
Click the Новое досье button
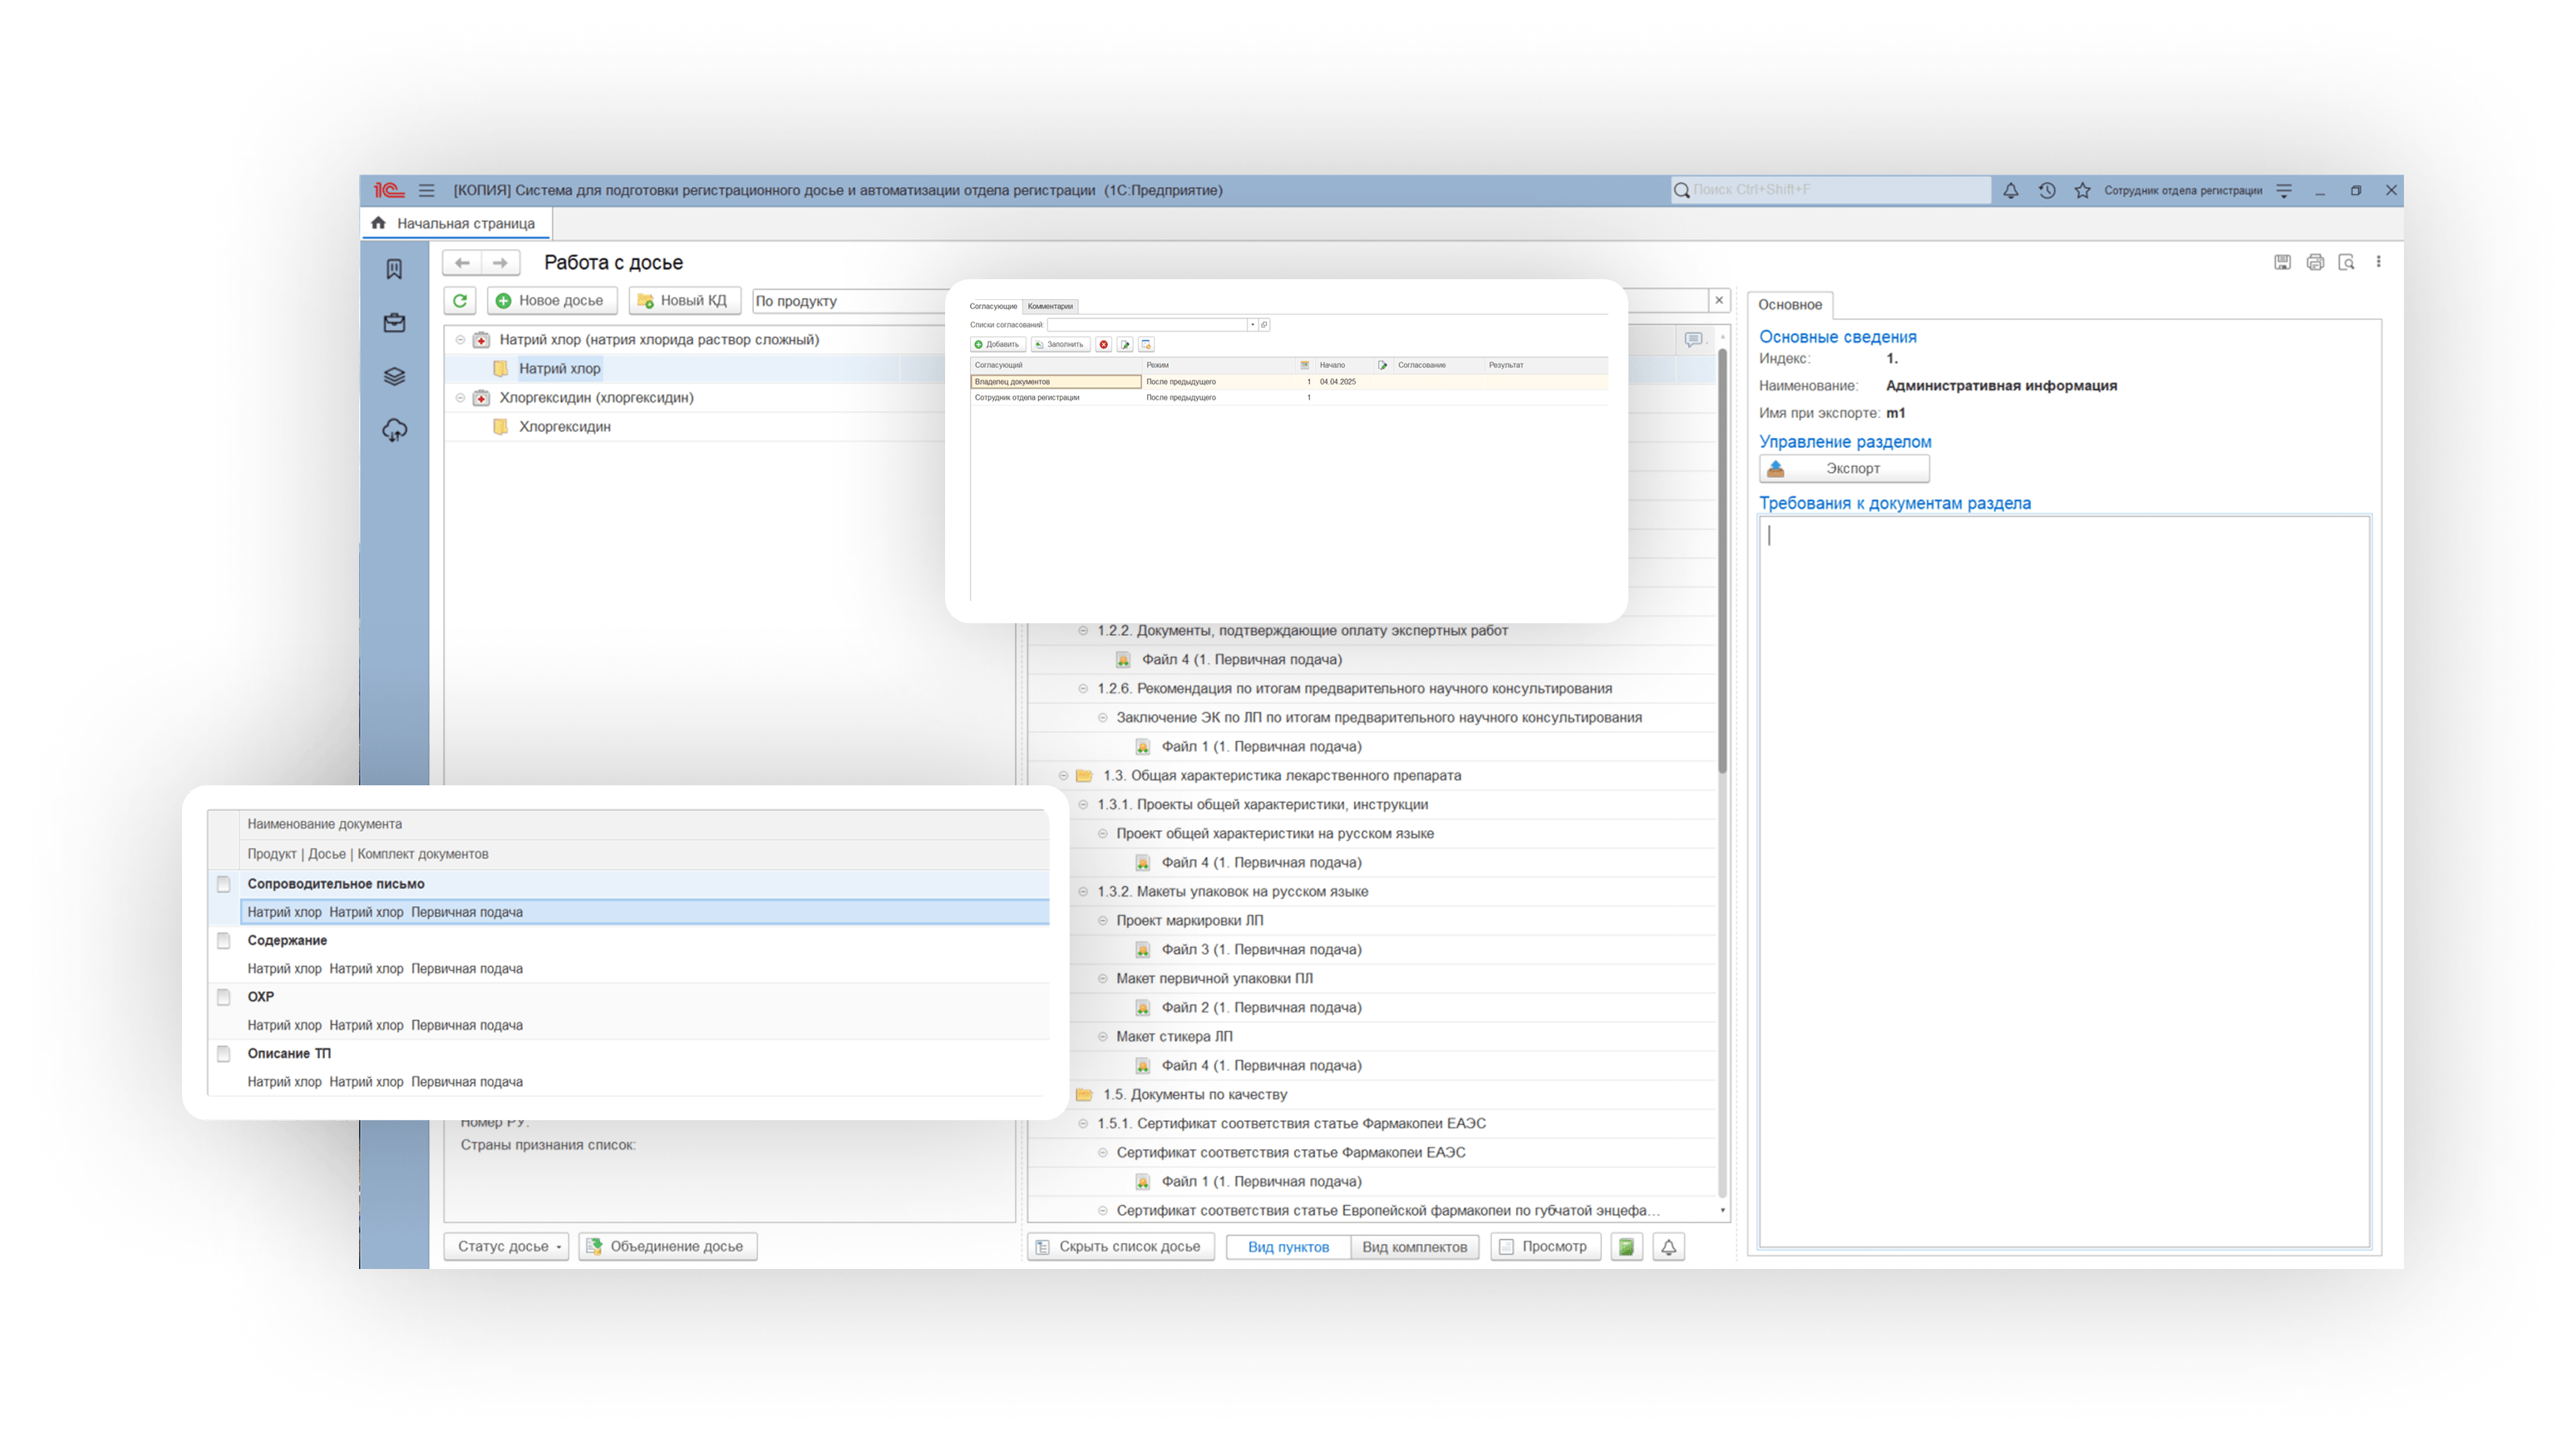[551, 300]
